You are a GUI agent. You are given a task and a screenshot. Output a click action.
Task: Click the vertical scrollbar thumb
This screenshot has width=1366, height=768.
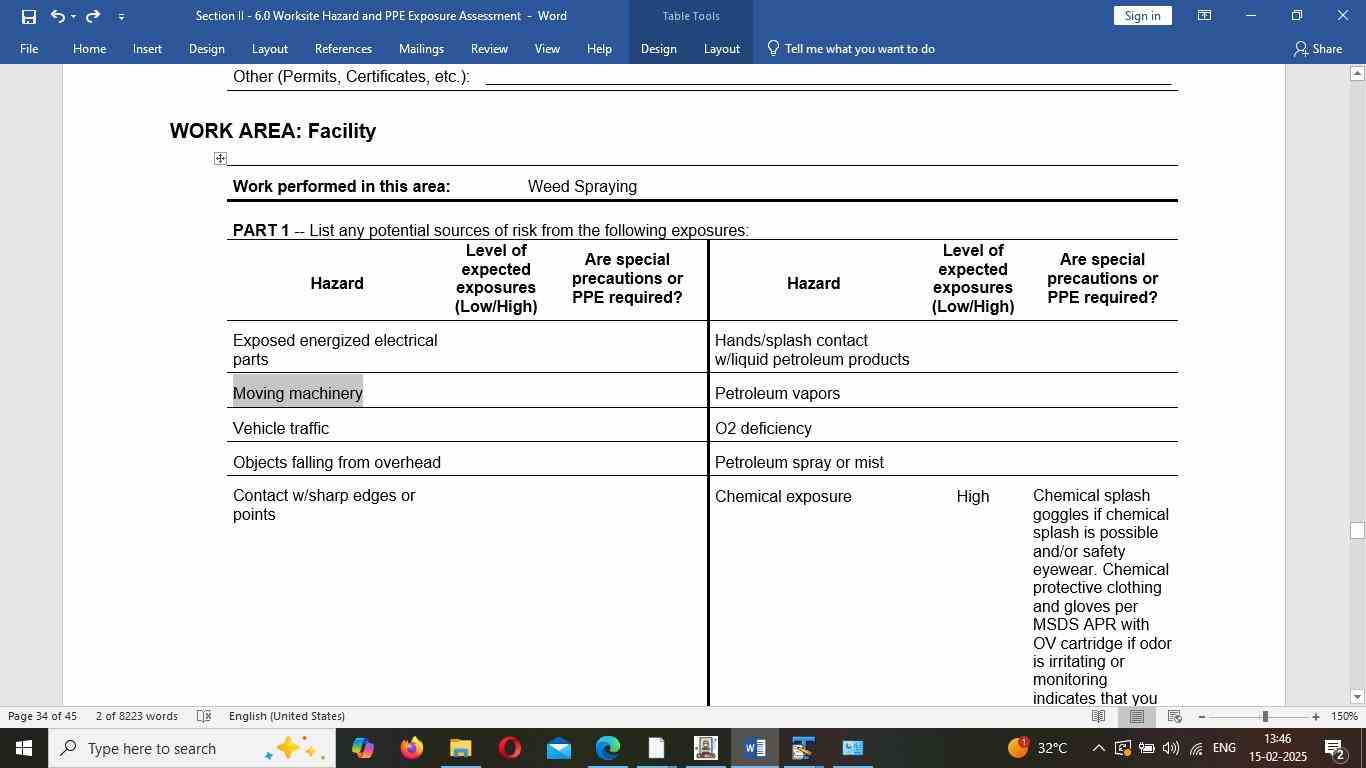(x=1357, y=531)
